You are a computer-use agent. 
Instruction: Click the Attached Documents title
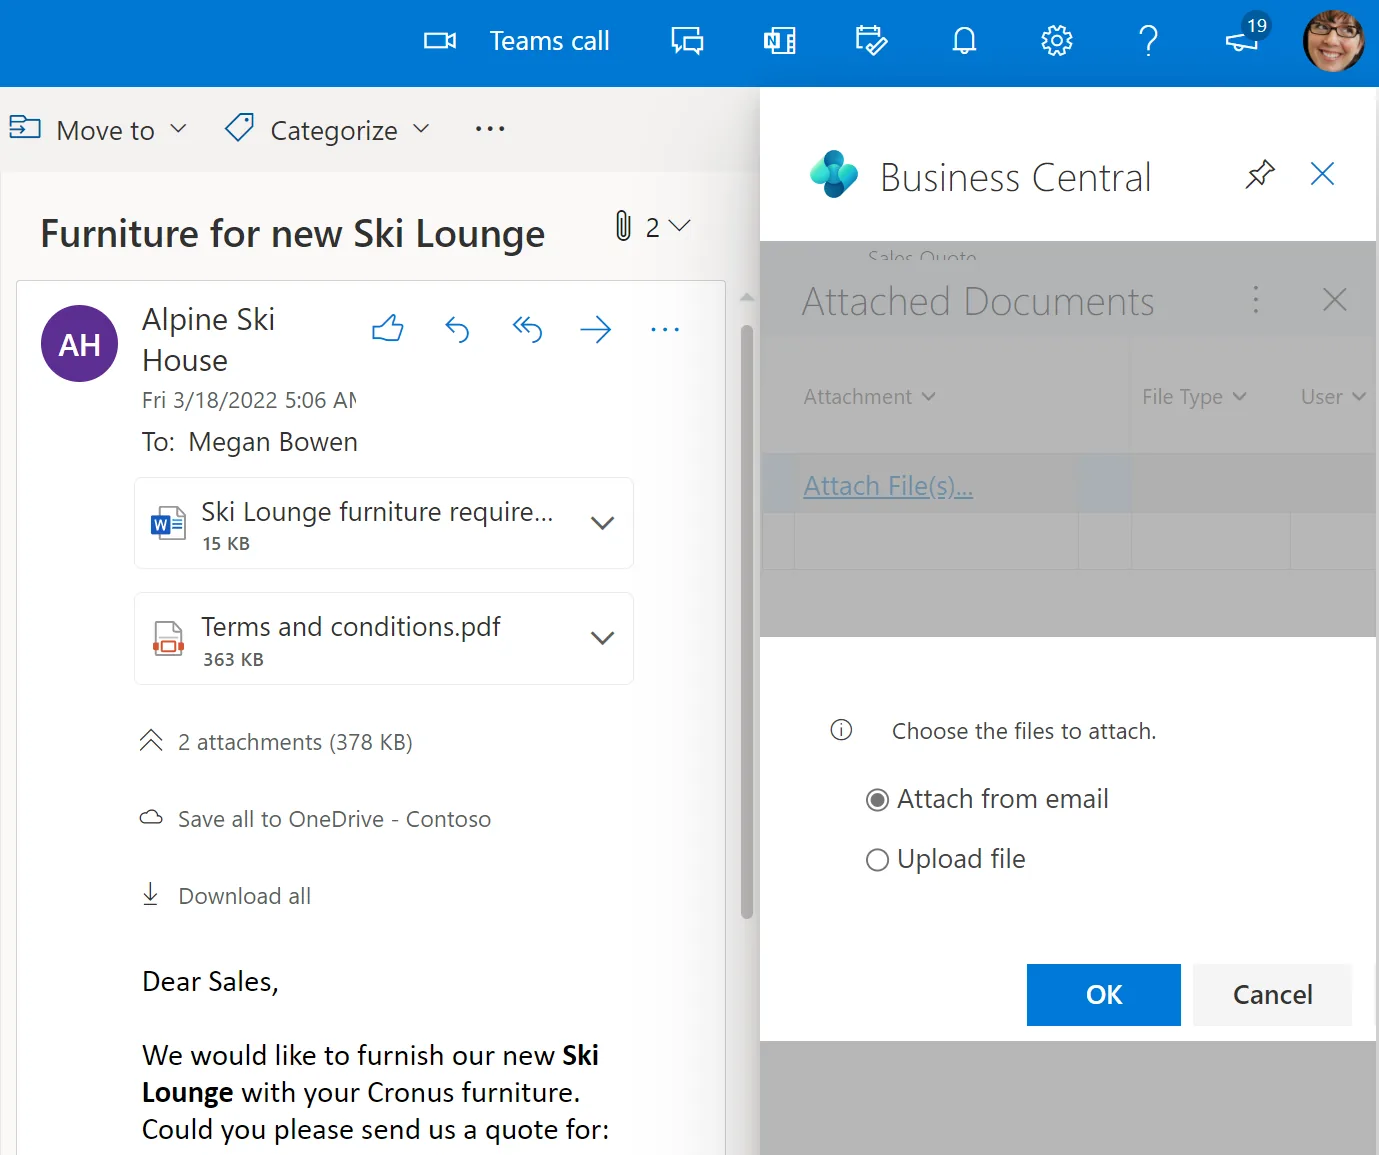978,301
